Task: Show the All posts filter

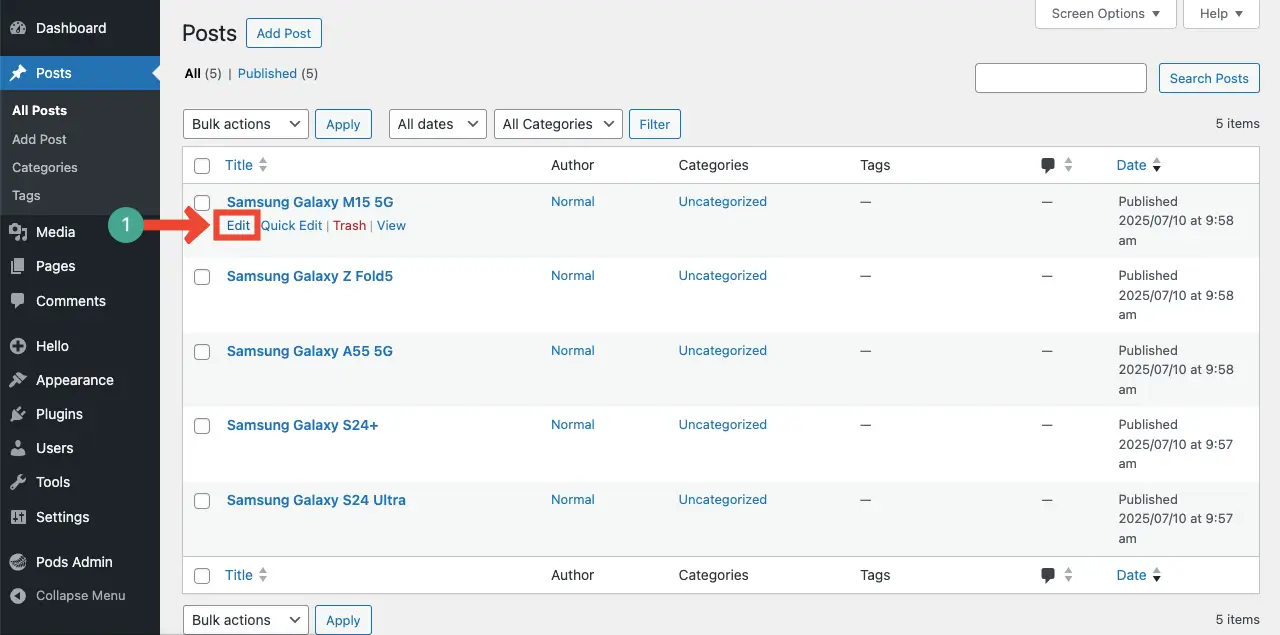Action: tap(192, 73)
